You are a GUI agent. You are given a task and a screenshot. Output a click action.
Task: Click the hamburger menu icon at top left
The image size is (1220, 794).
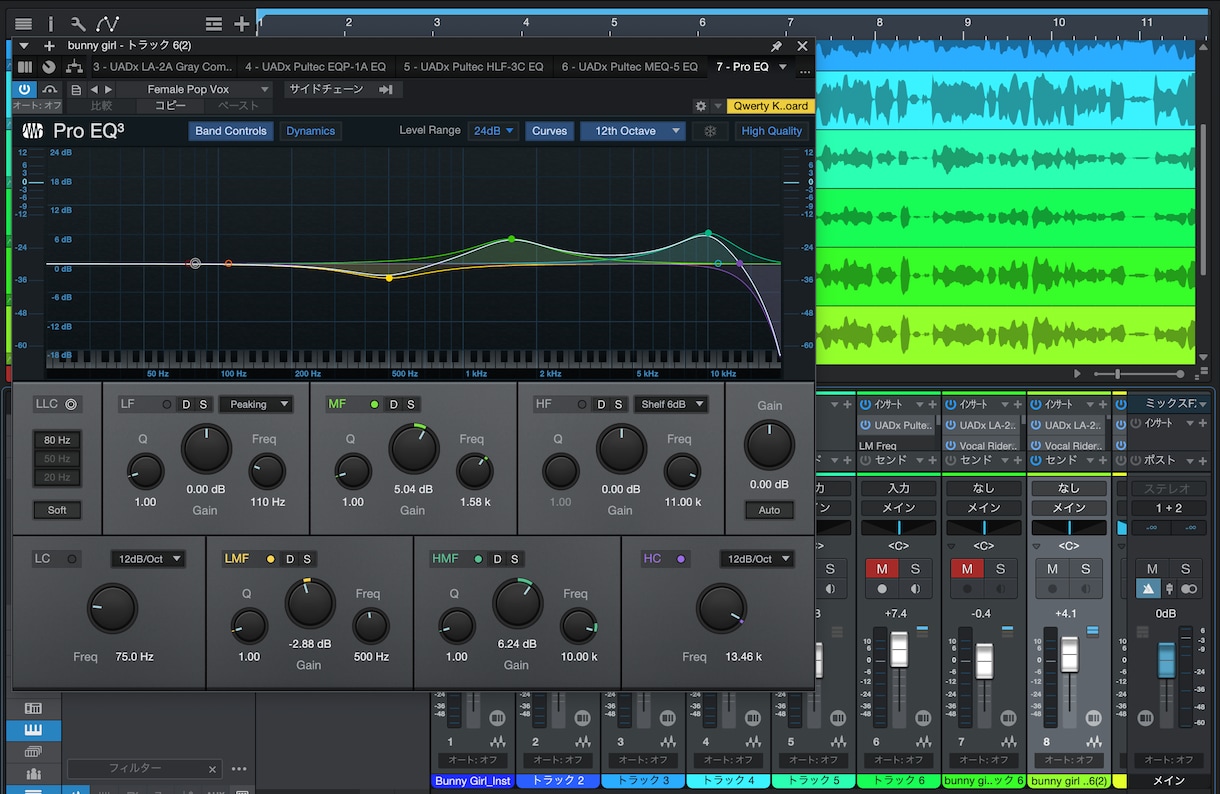23,23
